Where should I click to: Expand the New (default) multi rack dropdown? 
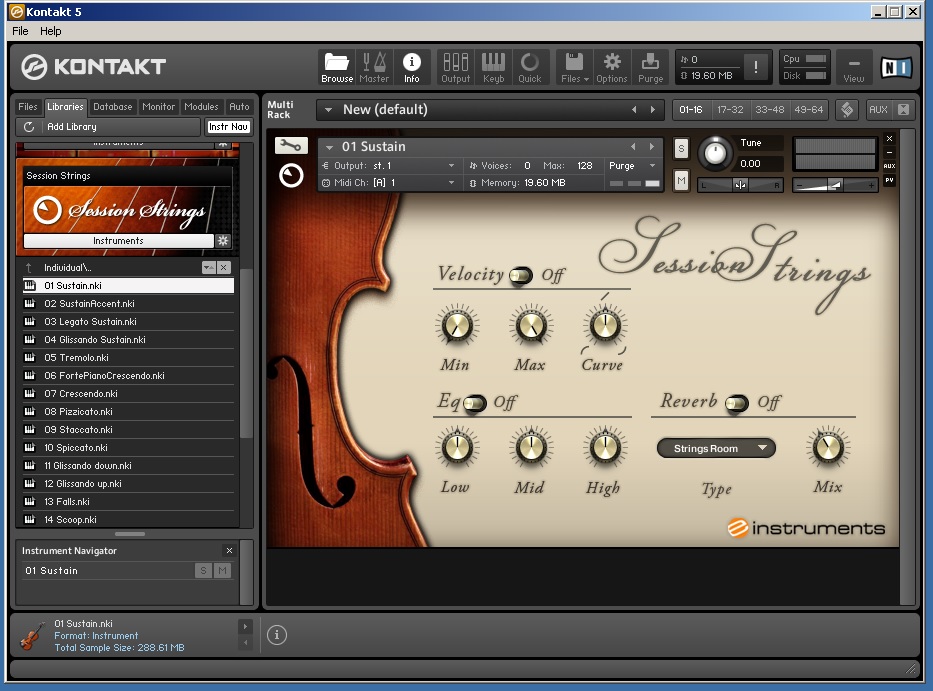click(327, 110)
